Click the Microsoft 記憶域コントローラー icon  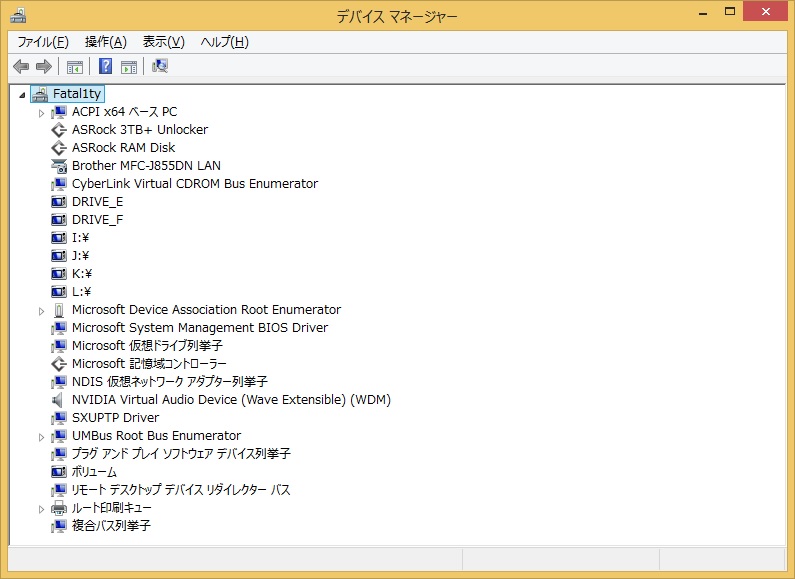[x=59, y=364]
